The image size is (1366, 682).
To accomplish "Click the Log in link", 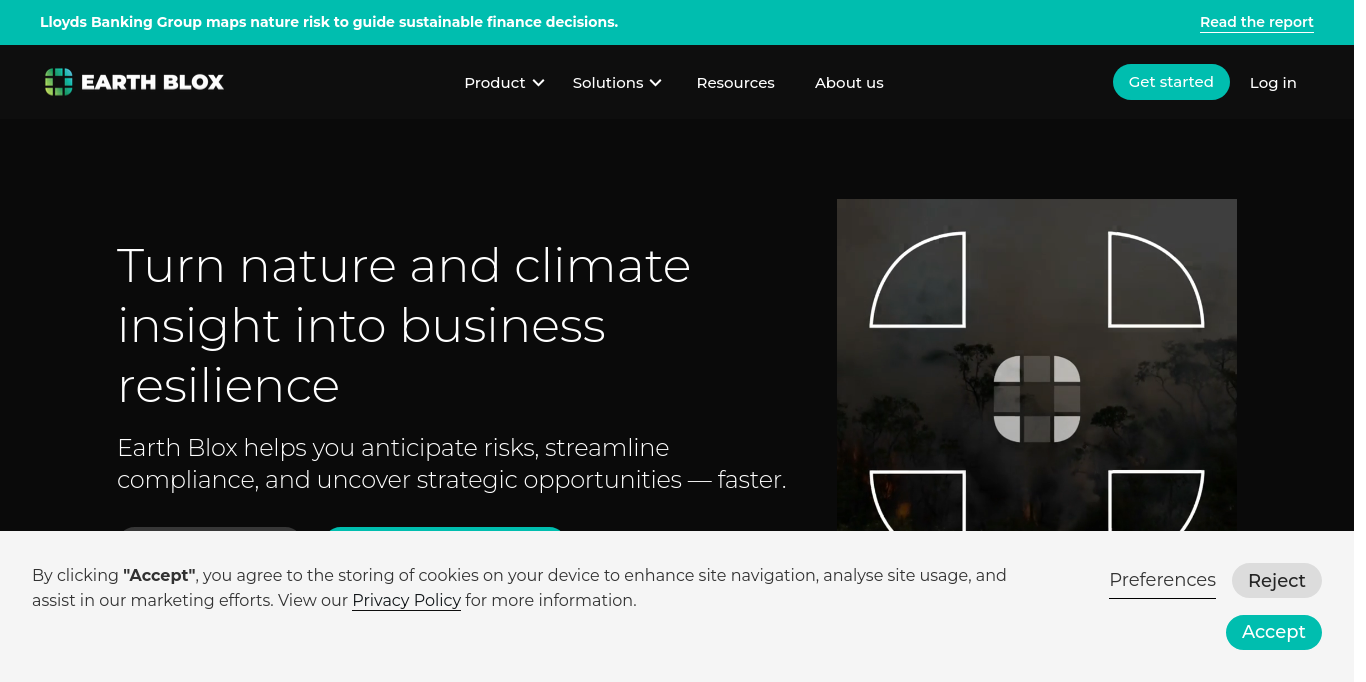I will pos(1272,83).
